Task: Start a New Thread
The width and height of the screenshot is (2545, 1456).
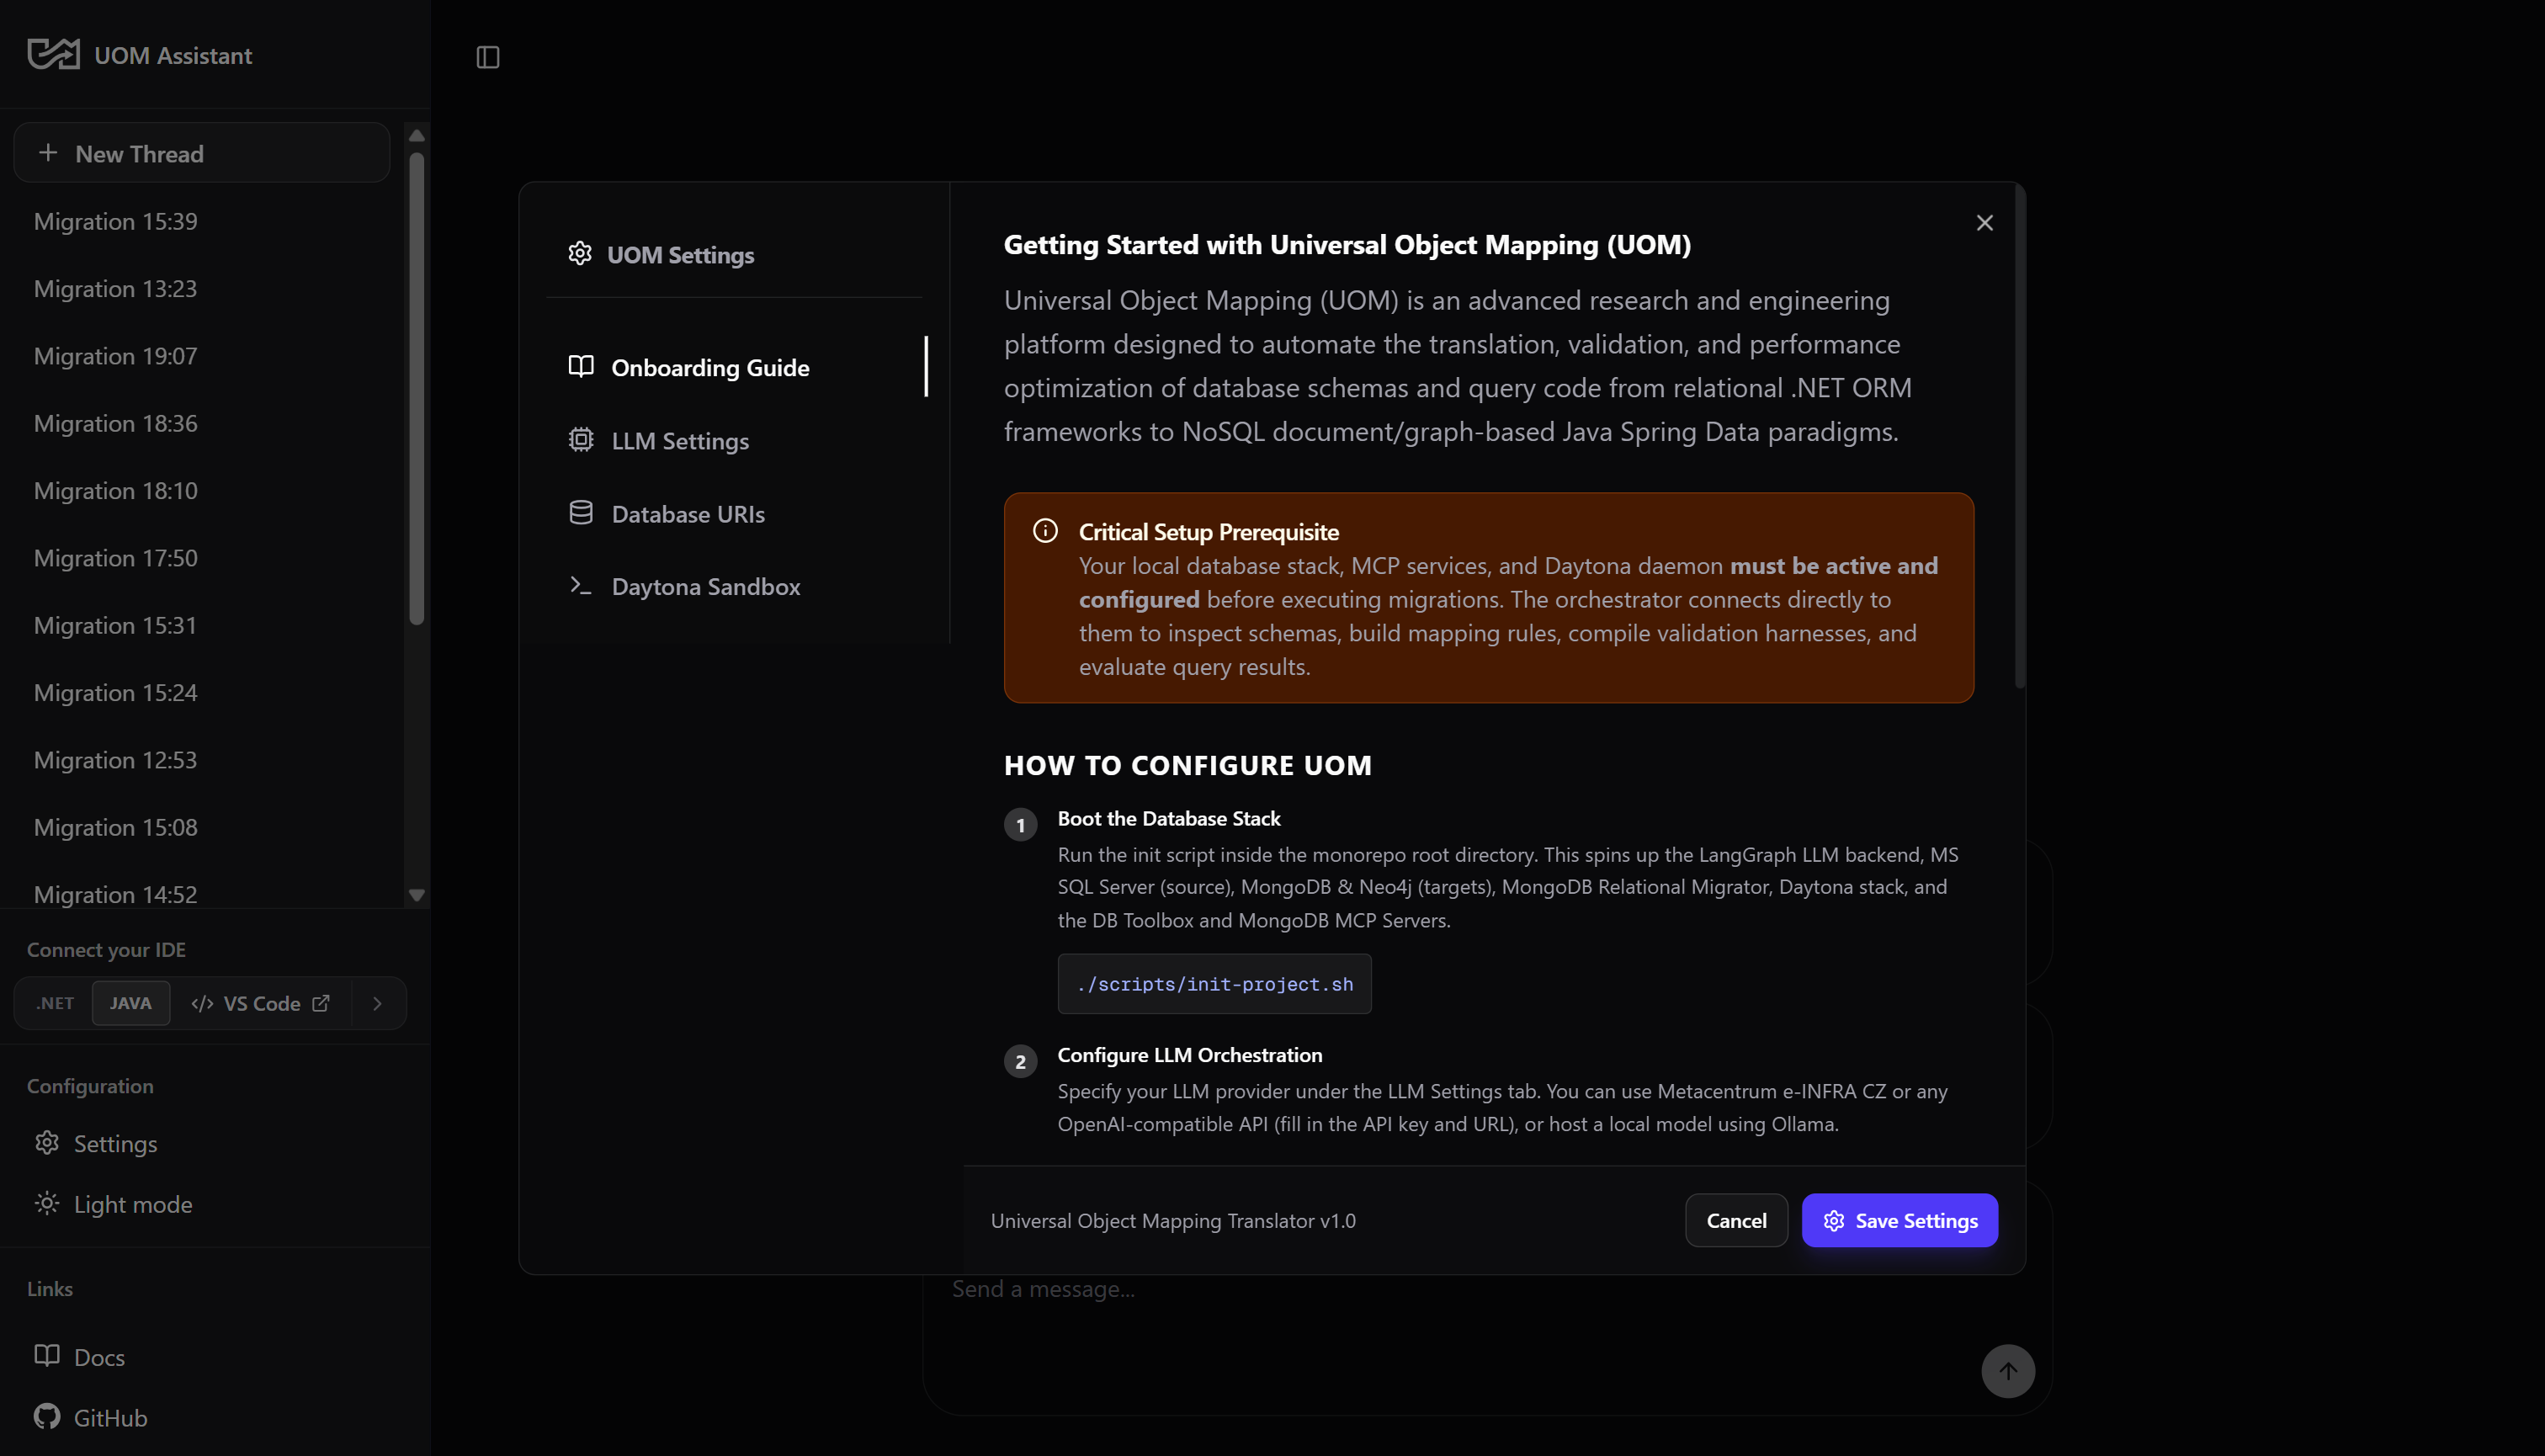Action: [x=202, y=153]
